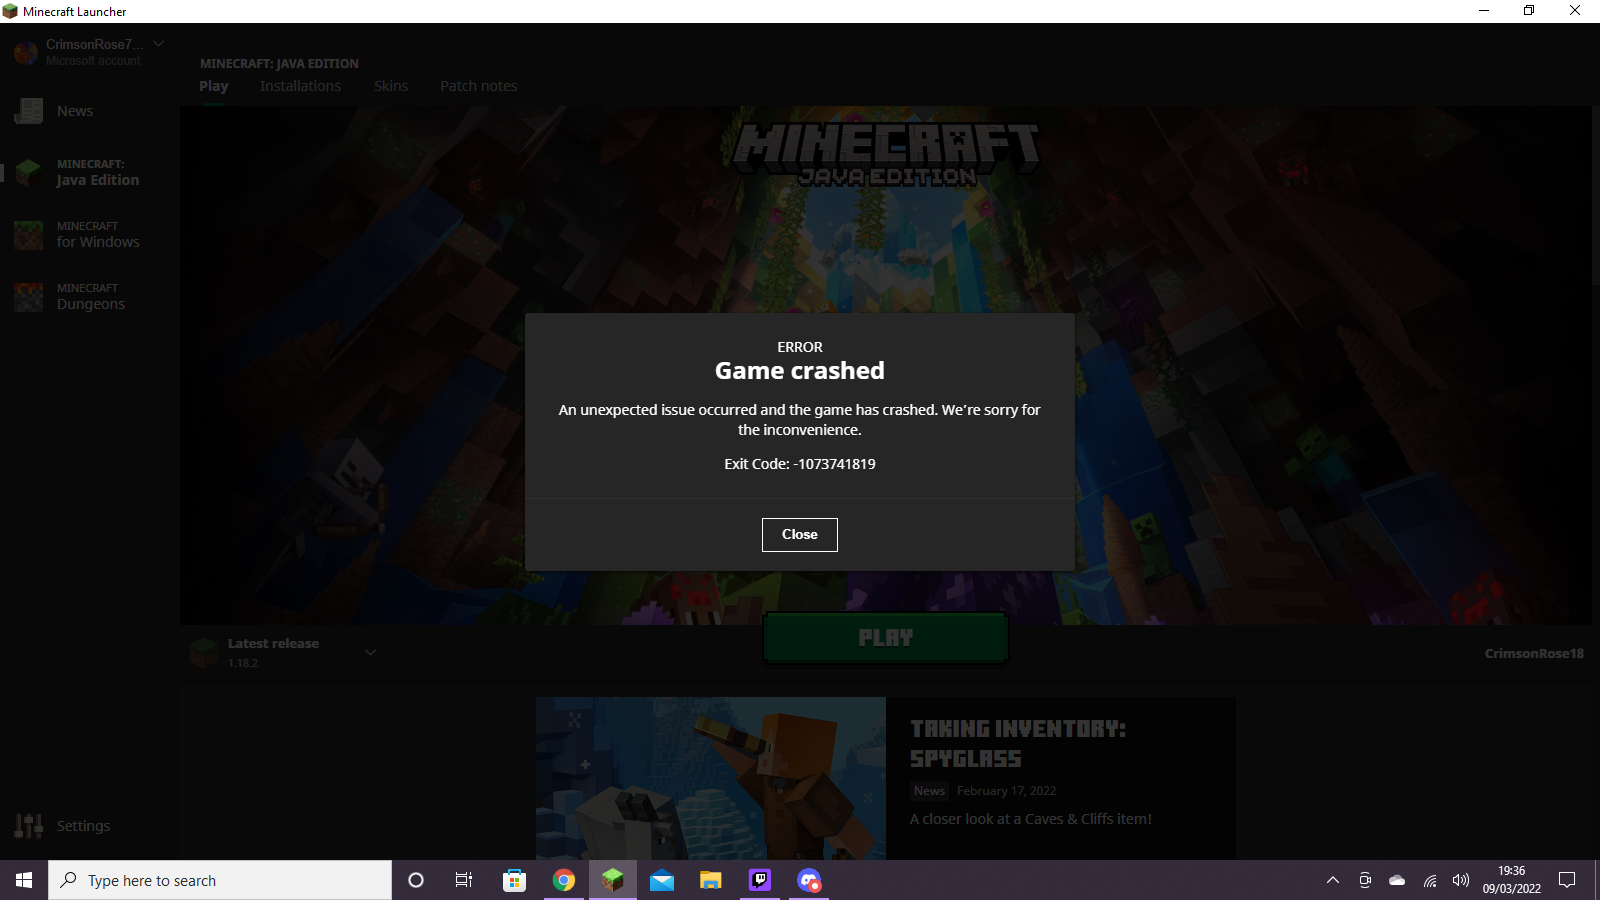Select the Minecraft Dungeons icon
The image size is (1600, 900).
29,297
